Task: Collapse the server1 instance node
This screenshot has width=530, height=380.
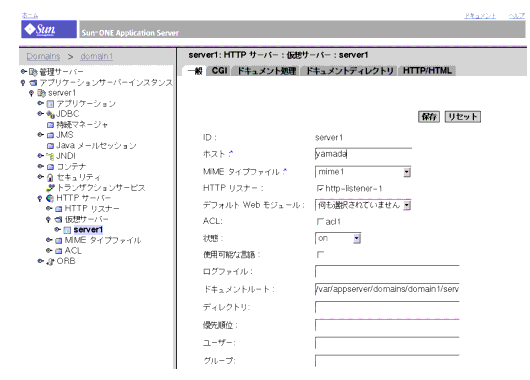Action: pos(31,93)
